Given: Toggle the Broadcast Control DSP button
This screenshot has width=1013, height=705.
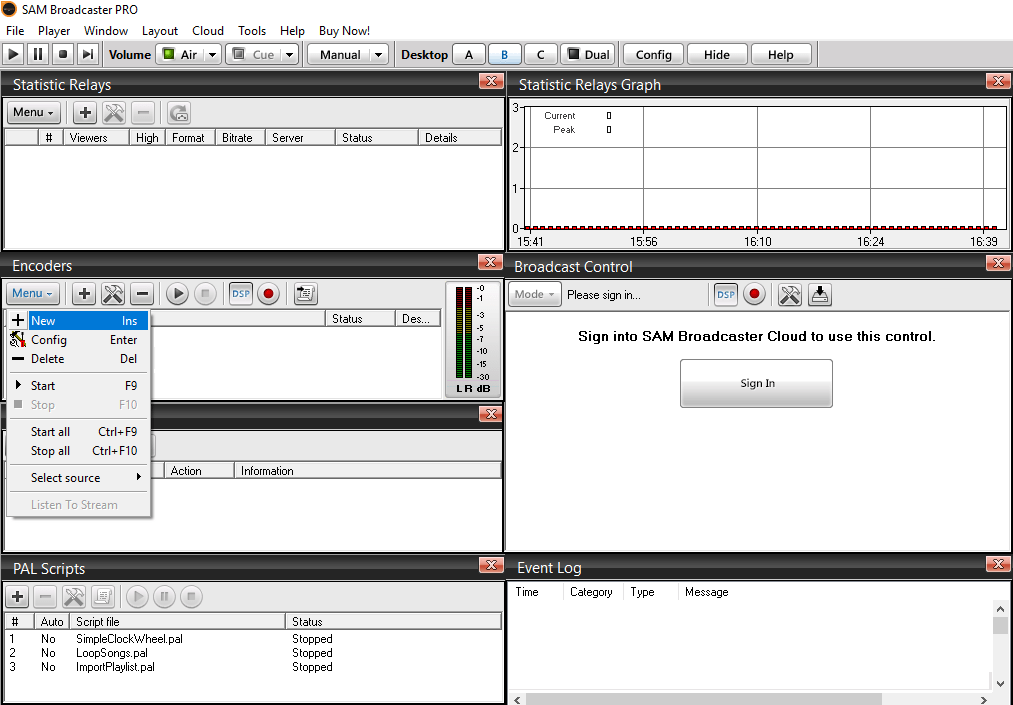Looking at the screenshot, I should (x=726, y=295).
